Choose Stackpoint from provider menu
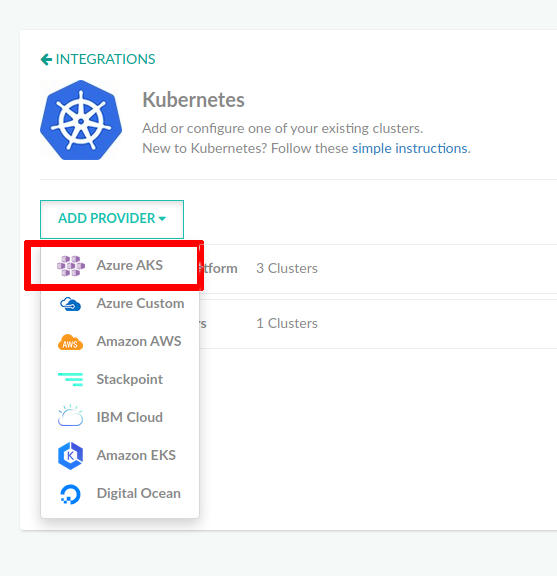This screenshot has width=557, height=576. click(120, 379)
